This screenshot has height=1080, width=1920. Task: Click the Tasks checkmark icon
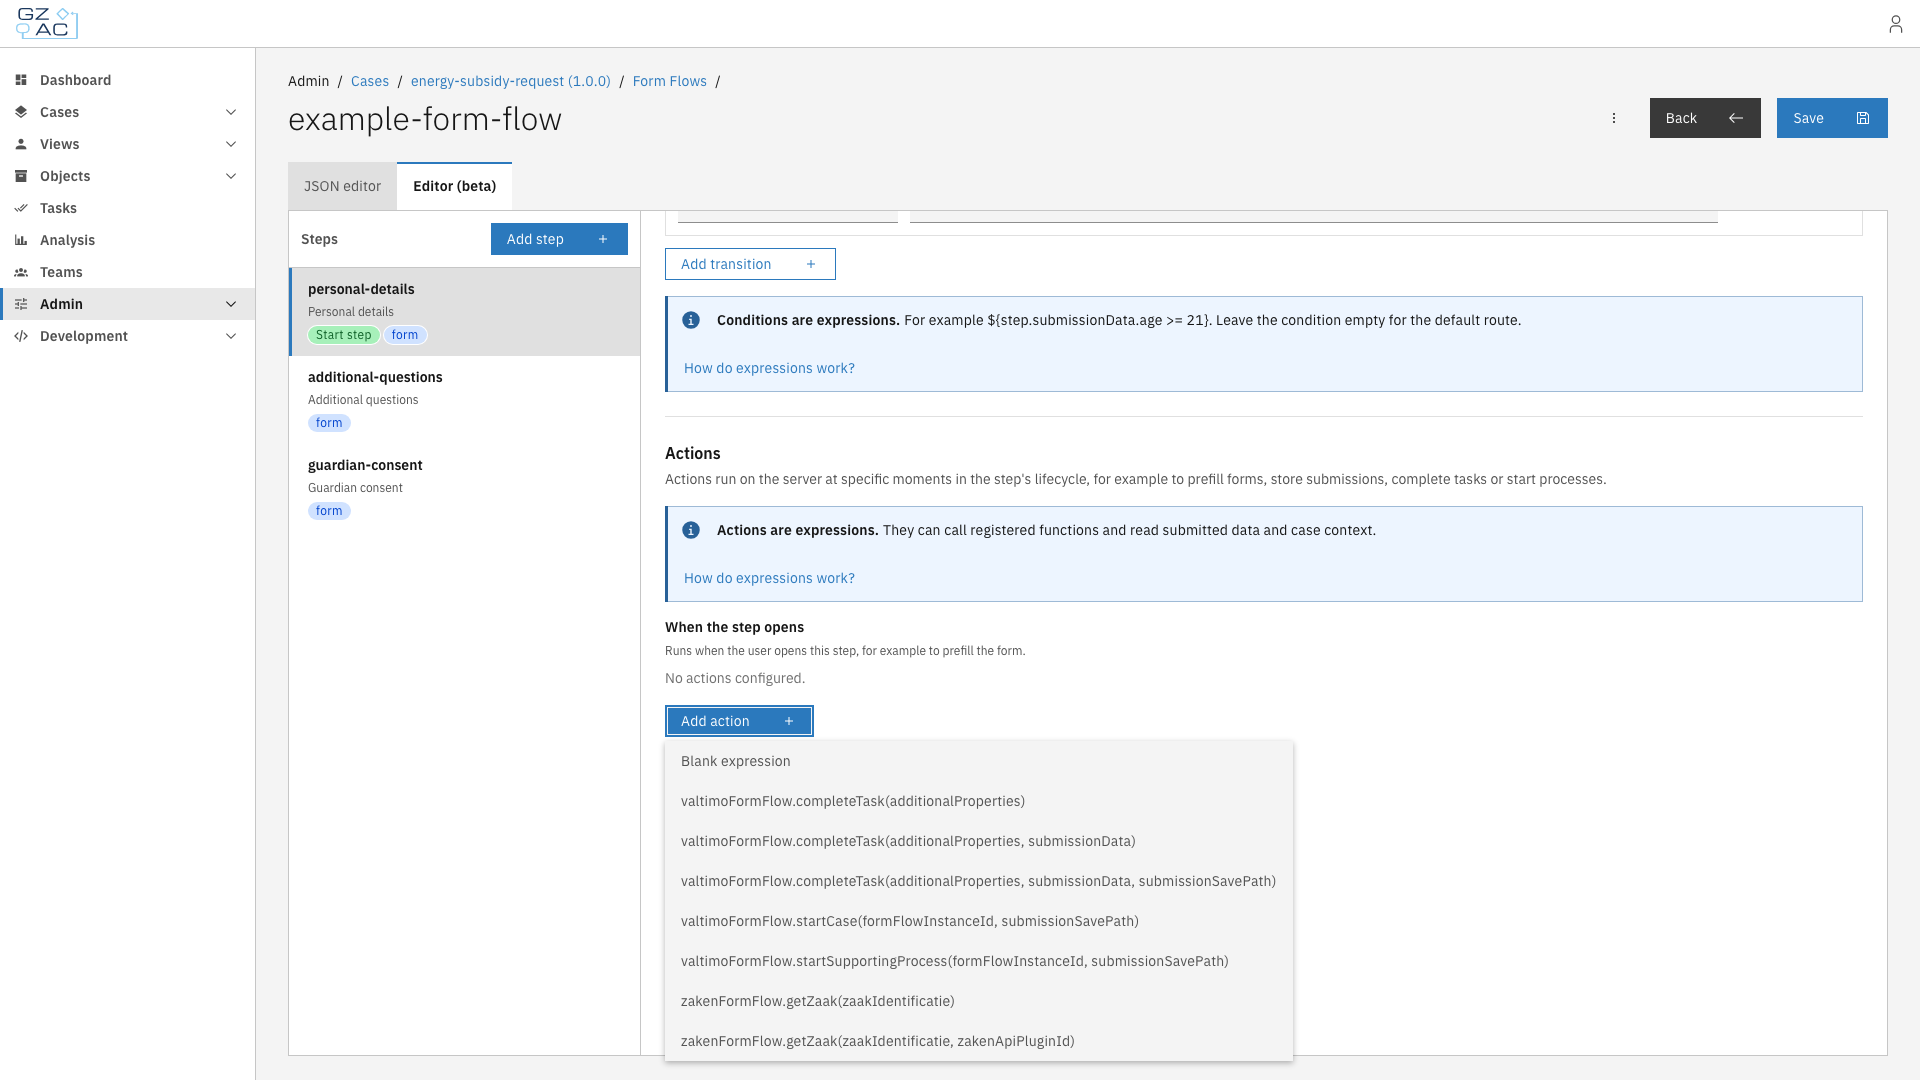coord(21,208)
